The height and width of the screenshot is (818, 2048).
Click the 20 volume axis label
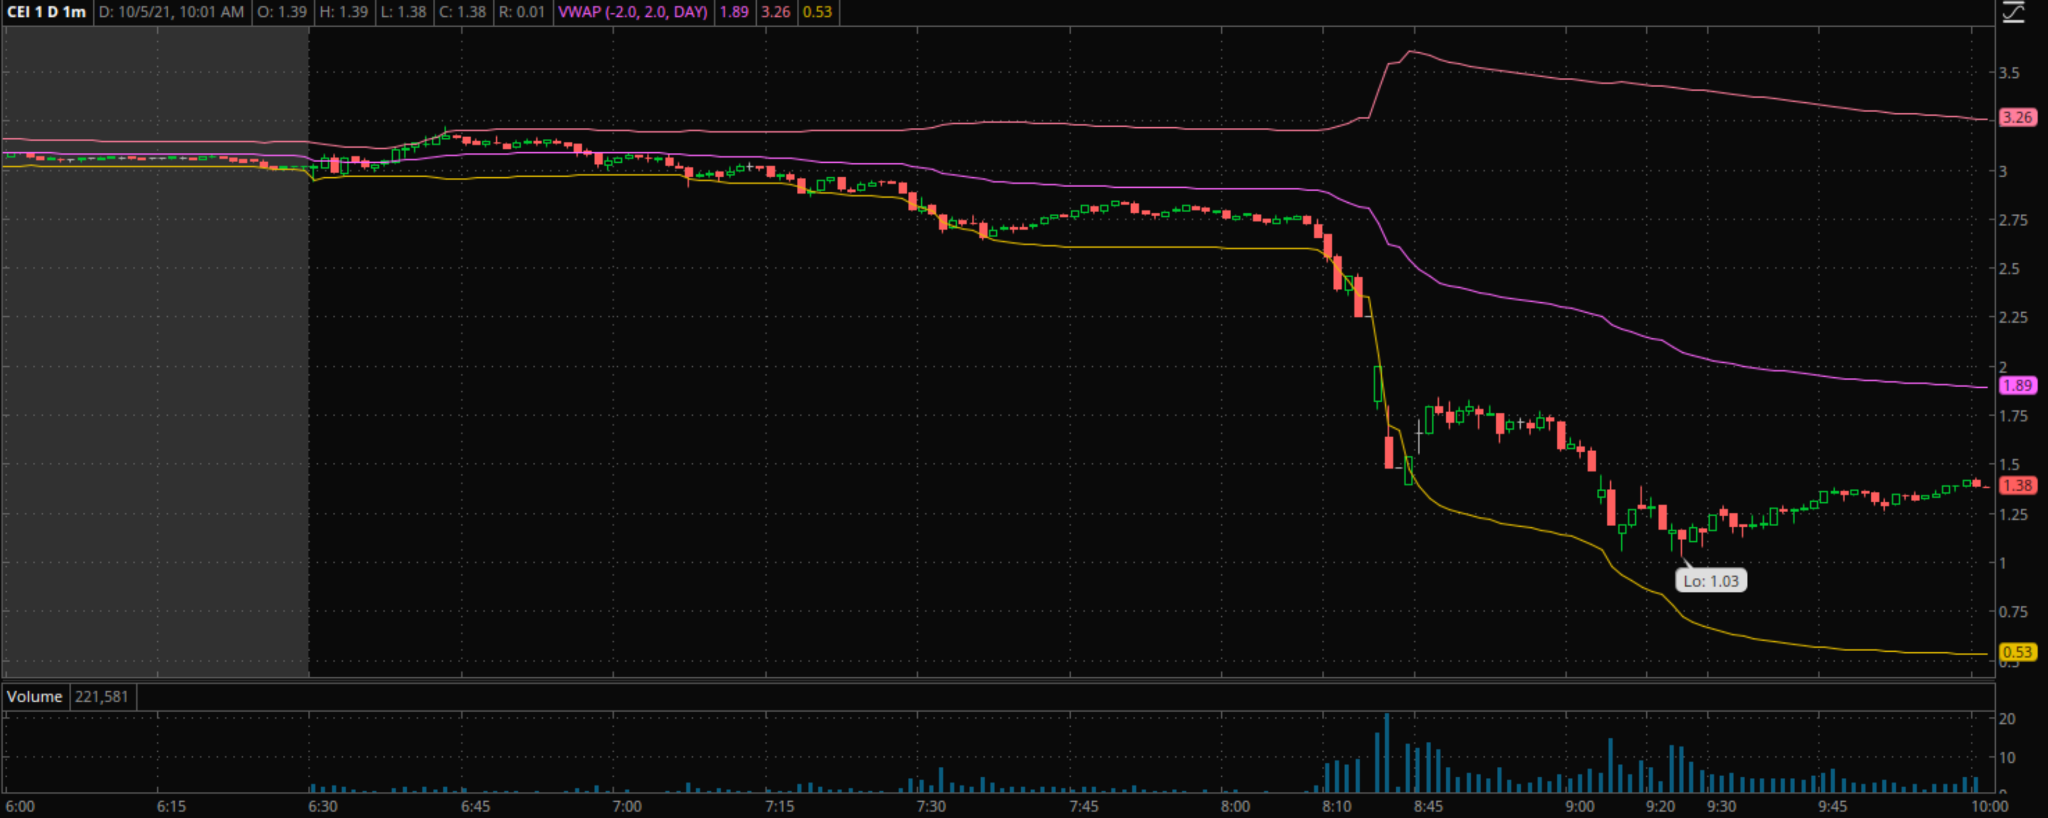2007,719
